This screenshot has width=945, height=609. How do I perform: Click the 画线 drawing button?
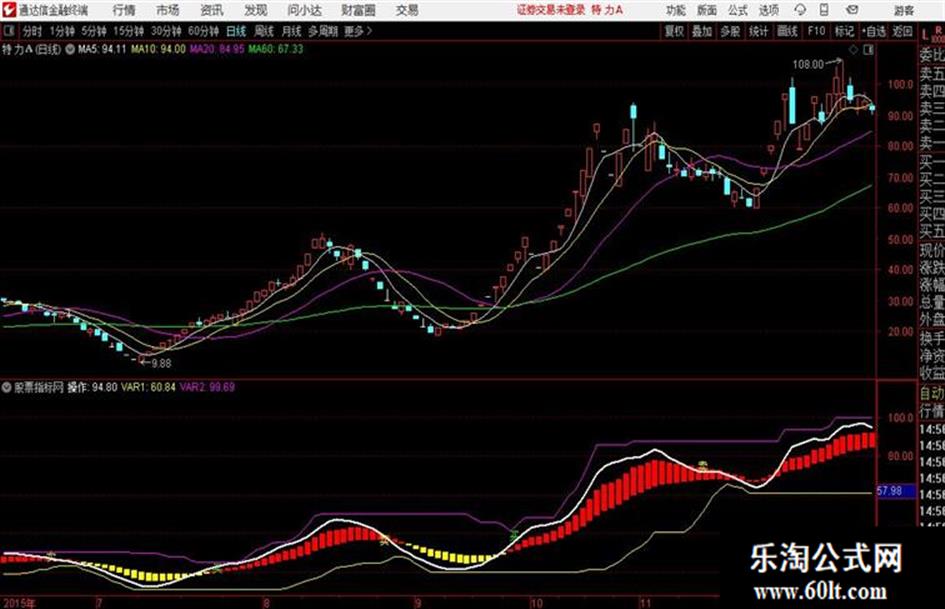787,31
